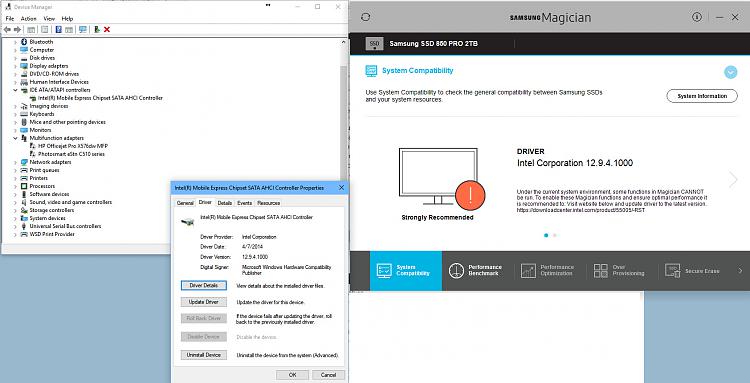Click Cancel in Properties dialog
750x383 pixels.
(x=329, y=375)
